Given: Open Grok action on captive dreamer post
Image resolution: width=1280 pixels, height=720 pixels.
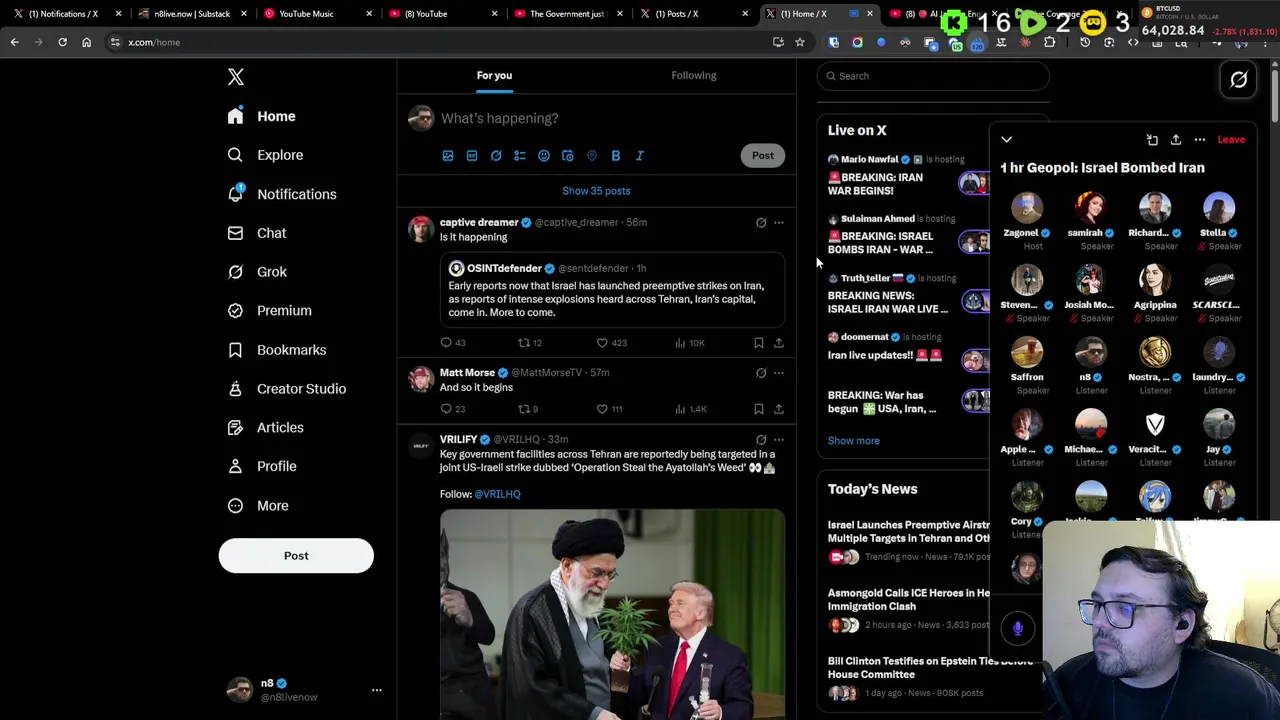Looking at the screenshot, I should click(761, 223).
